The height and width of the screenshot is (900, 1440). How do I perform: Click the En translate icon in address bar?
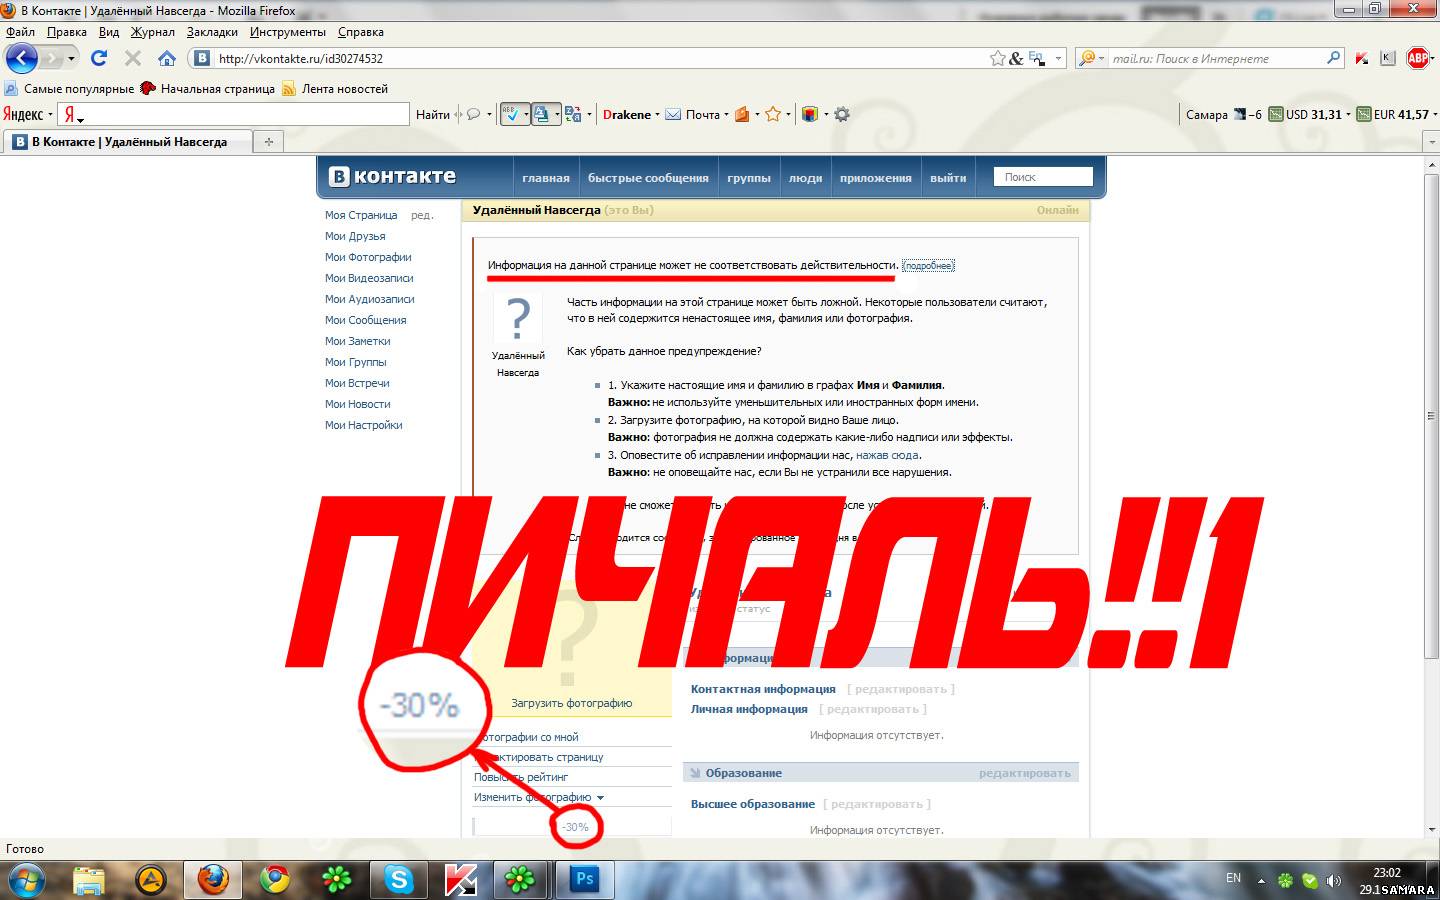pyautogui.click(x=1036, y=59)
